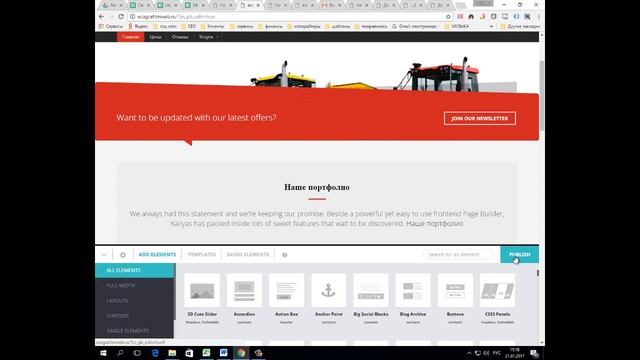Image resolution: width=640 pixels, height=360 pixels.
Task: Open Microsoft Store from taskbar
Action: pyautogui.click(x=189, y=353)
